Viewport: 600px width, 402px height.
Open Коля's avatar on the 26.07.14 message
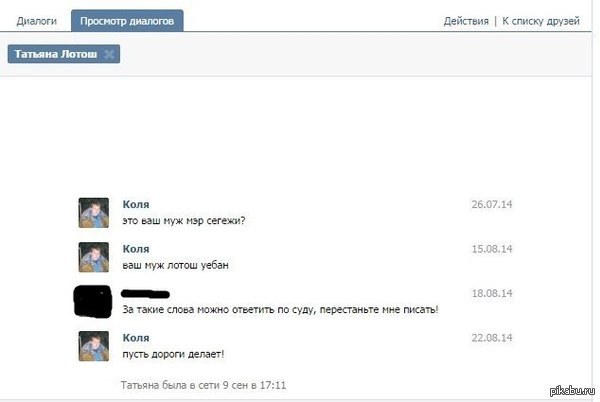[x=94, y=212]
